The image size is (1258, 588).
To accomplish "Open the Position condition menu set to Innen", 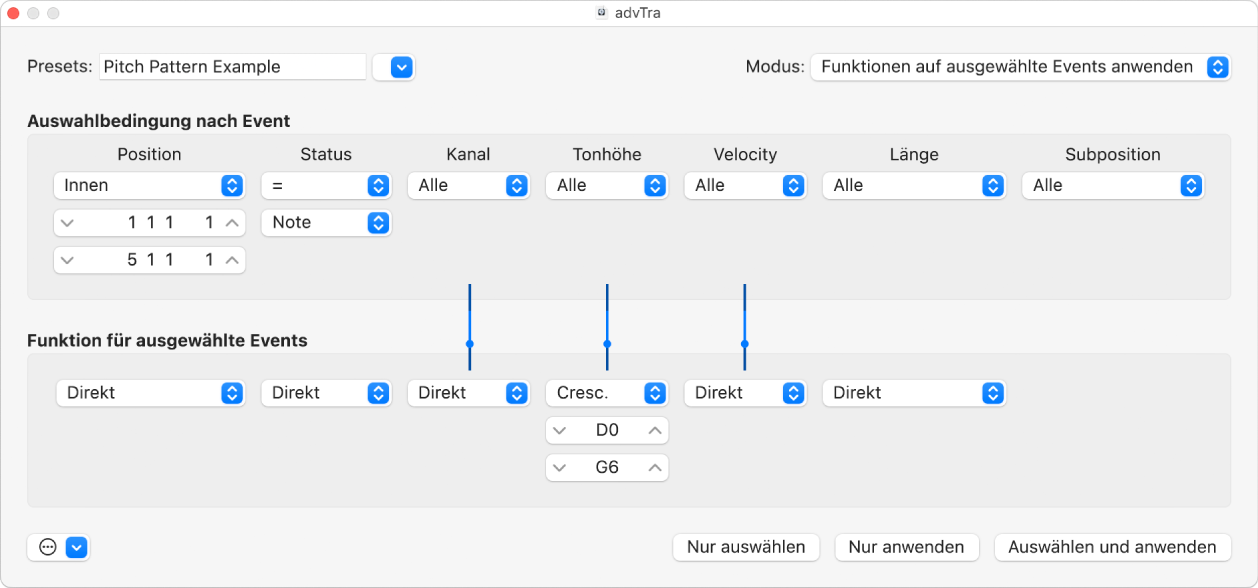I will (x=149, y=185).
